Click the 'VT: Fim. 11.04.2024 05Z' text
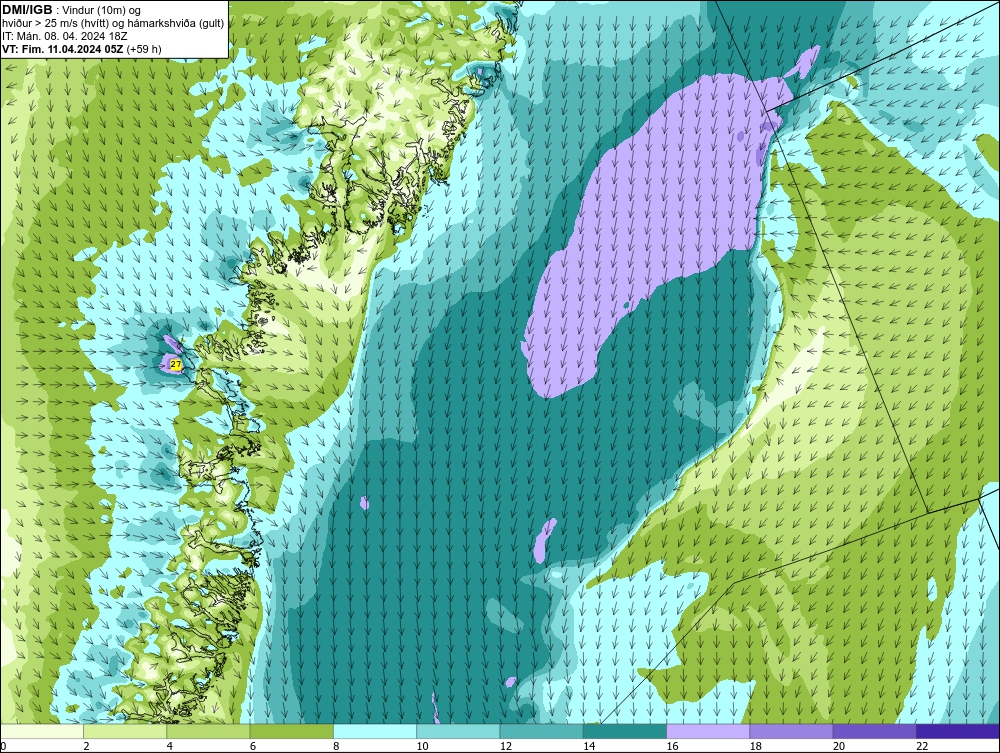Image resolution: width=1000 pixels, height=753 pixels. (x=63, y=49)
